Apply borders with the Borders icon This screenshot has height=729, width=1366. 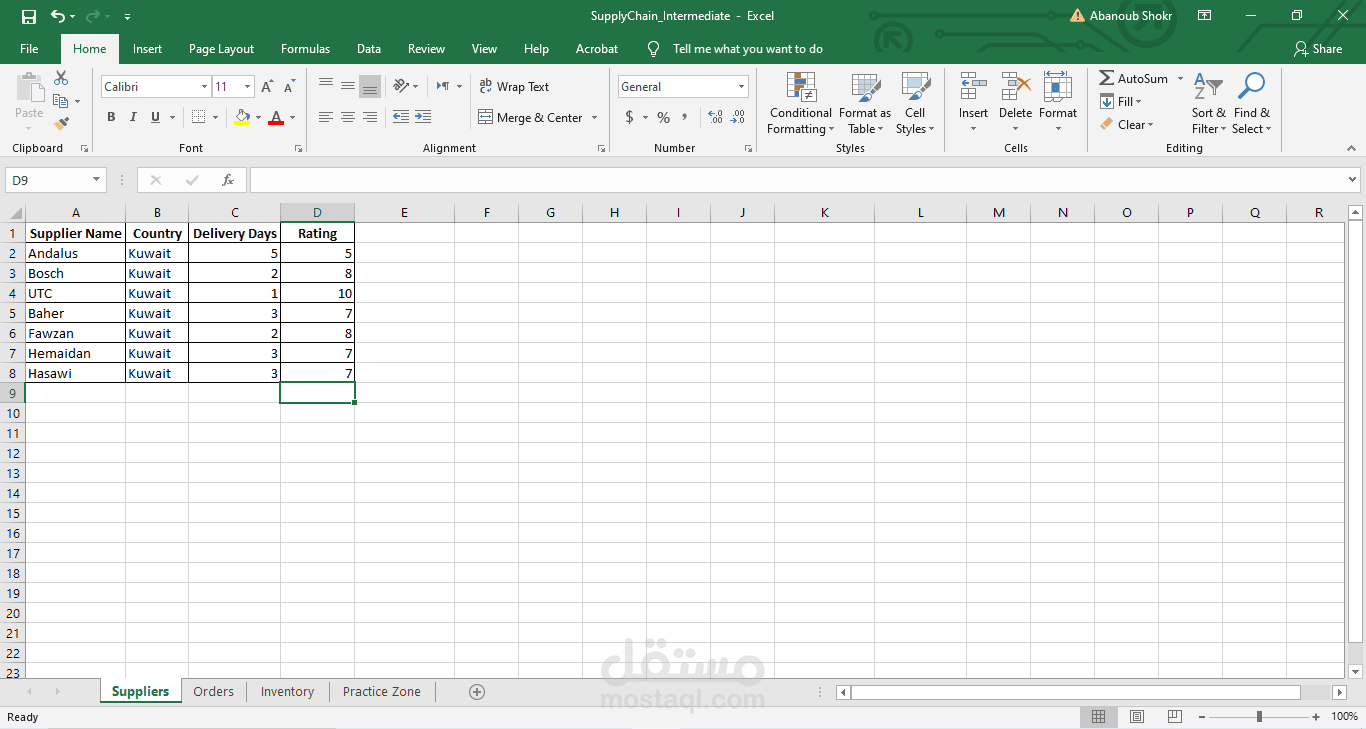point(199,117)
